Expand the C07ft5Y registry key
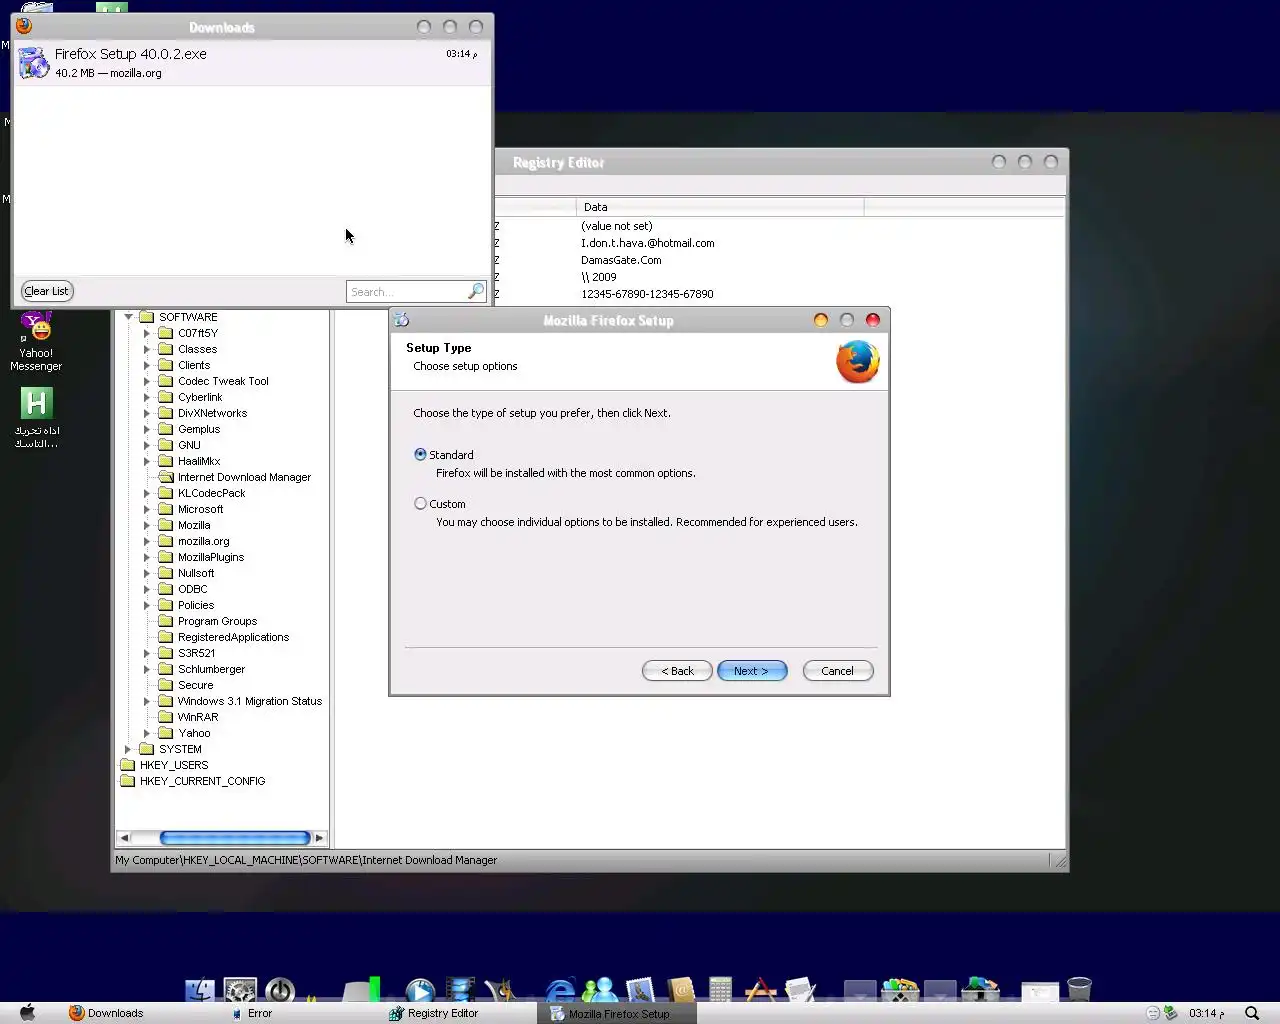1280x1024 pixels. click(x=147, y=333)
